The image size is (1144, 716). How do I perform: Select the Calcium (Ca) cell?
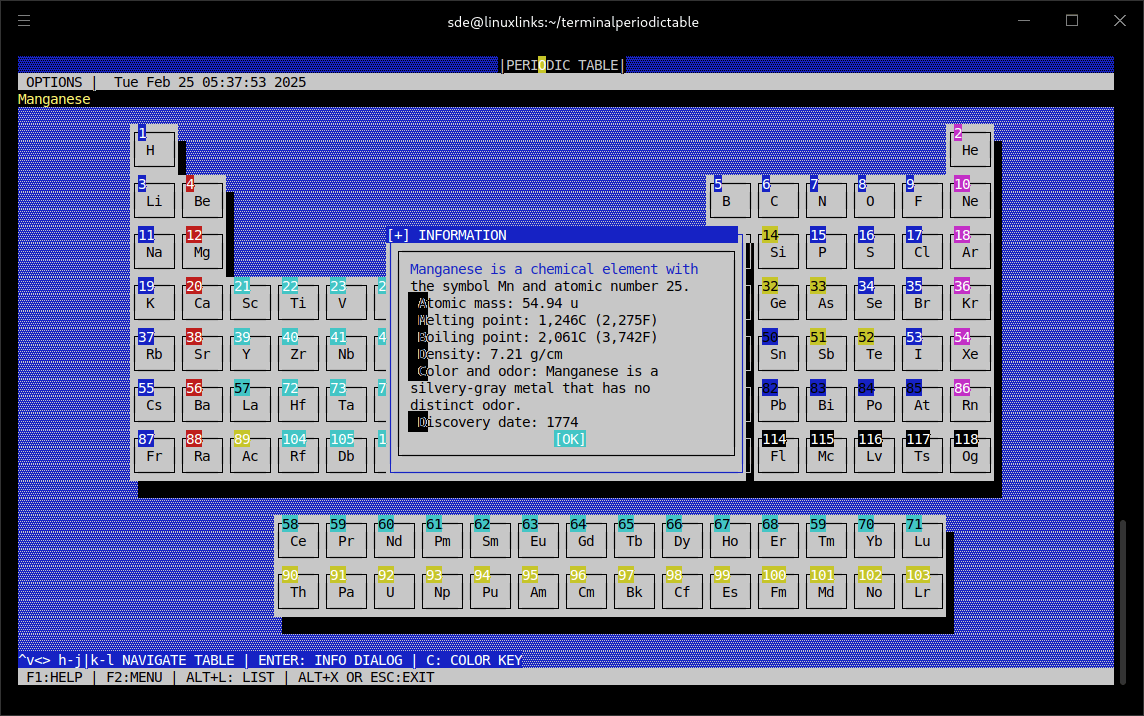[202, 303]
